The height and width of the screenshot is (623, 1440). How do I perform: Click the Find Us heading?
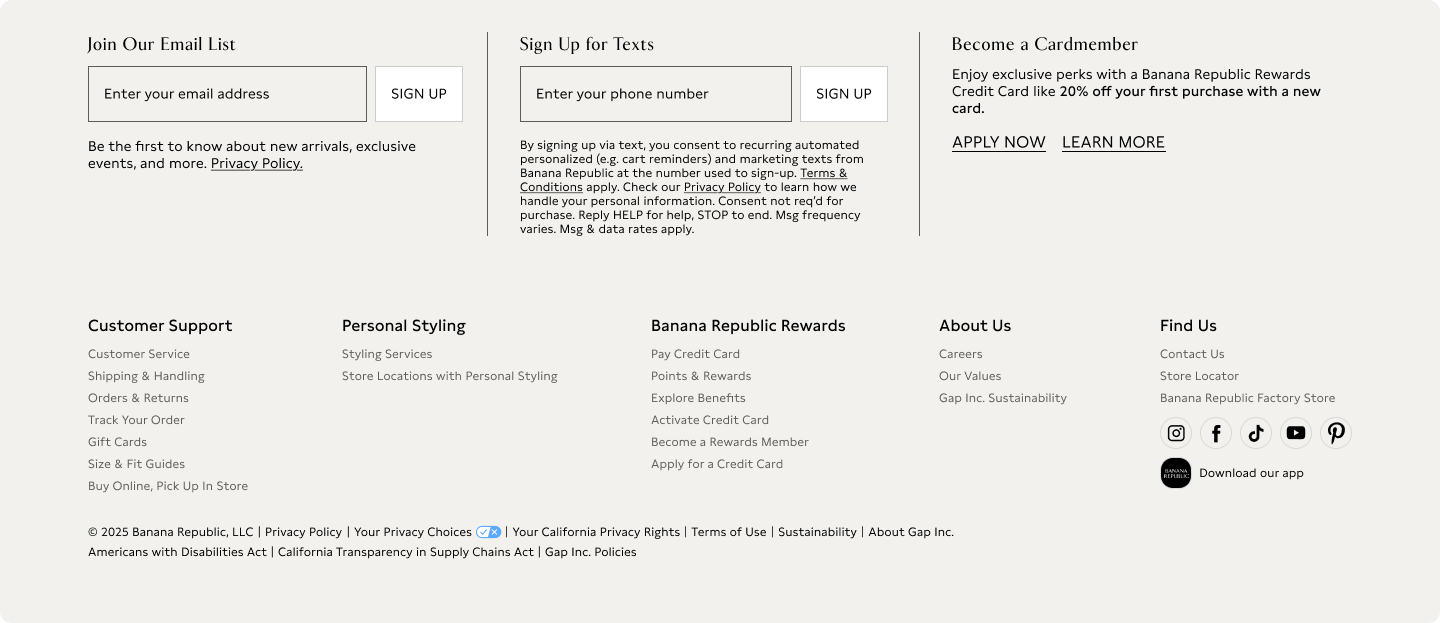pyautogui.click(x=1188, y=326)
